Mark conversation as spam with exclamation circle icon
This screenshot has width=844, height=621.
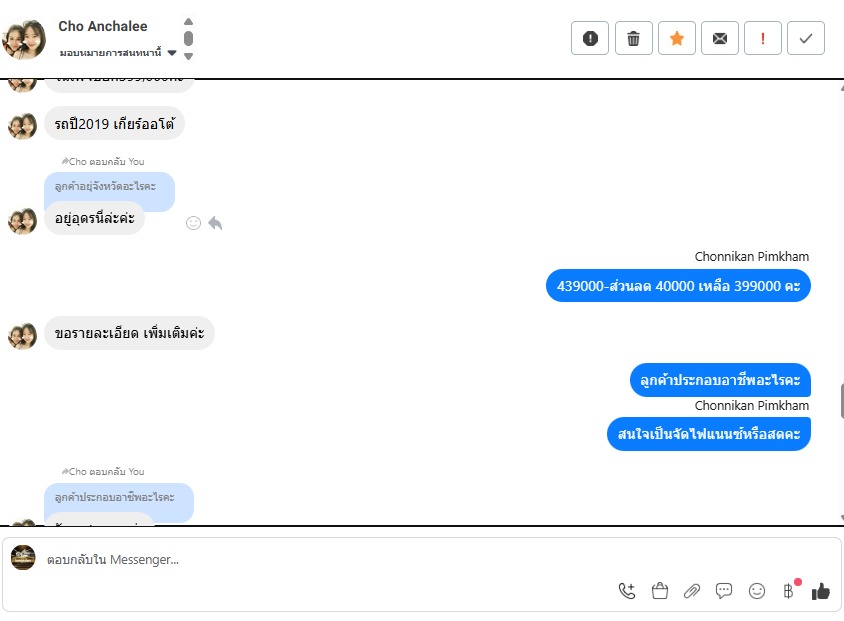(x=590, y=38)
